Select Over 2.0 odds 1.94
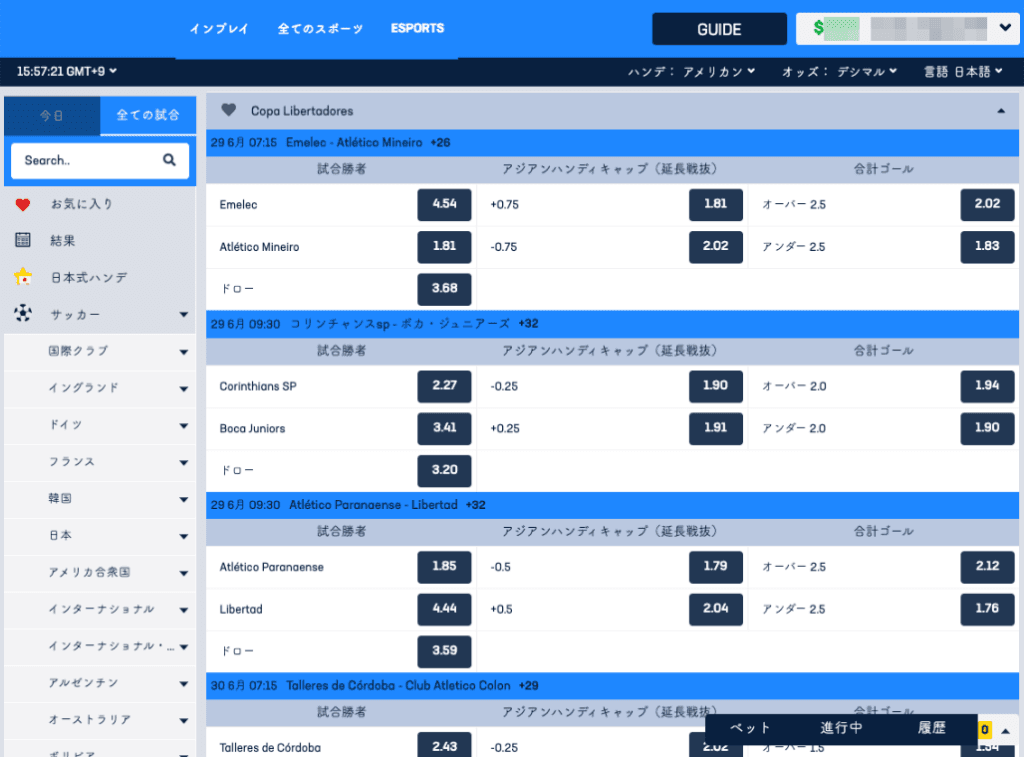The width and height of the screenshot is (1024, 757). tap(987, 386)
